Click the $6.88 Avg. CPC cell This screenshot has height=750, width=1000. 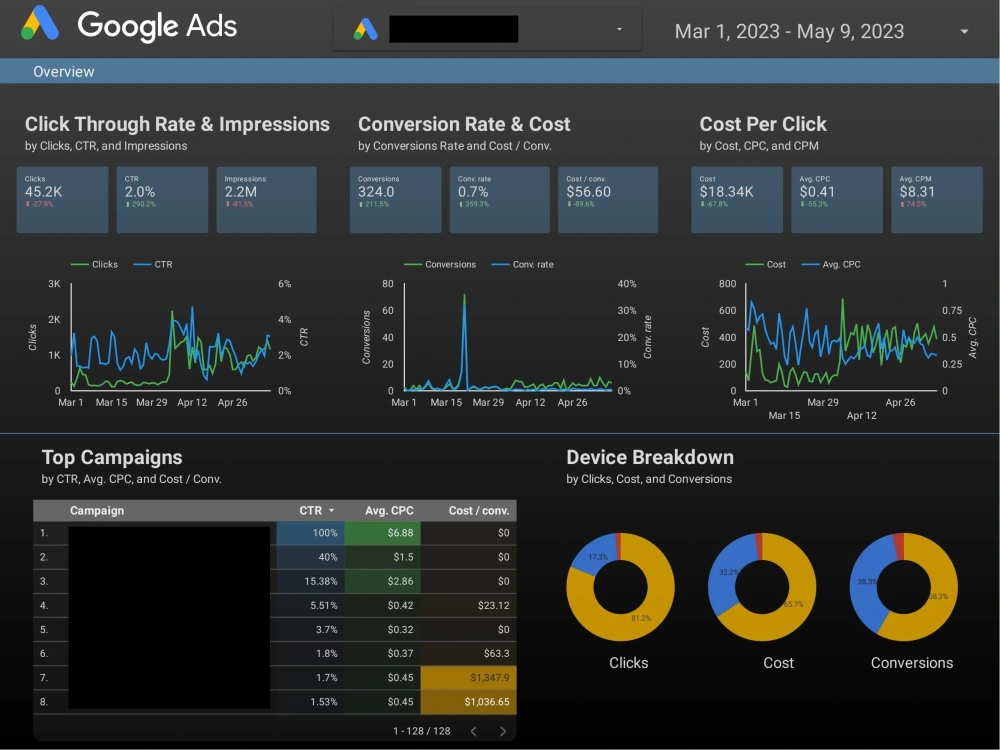(x=383, y=533)
